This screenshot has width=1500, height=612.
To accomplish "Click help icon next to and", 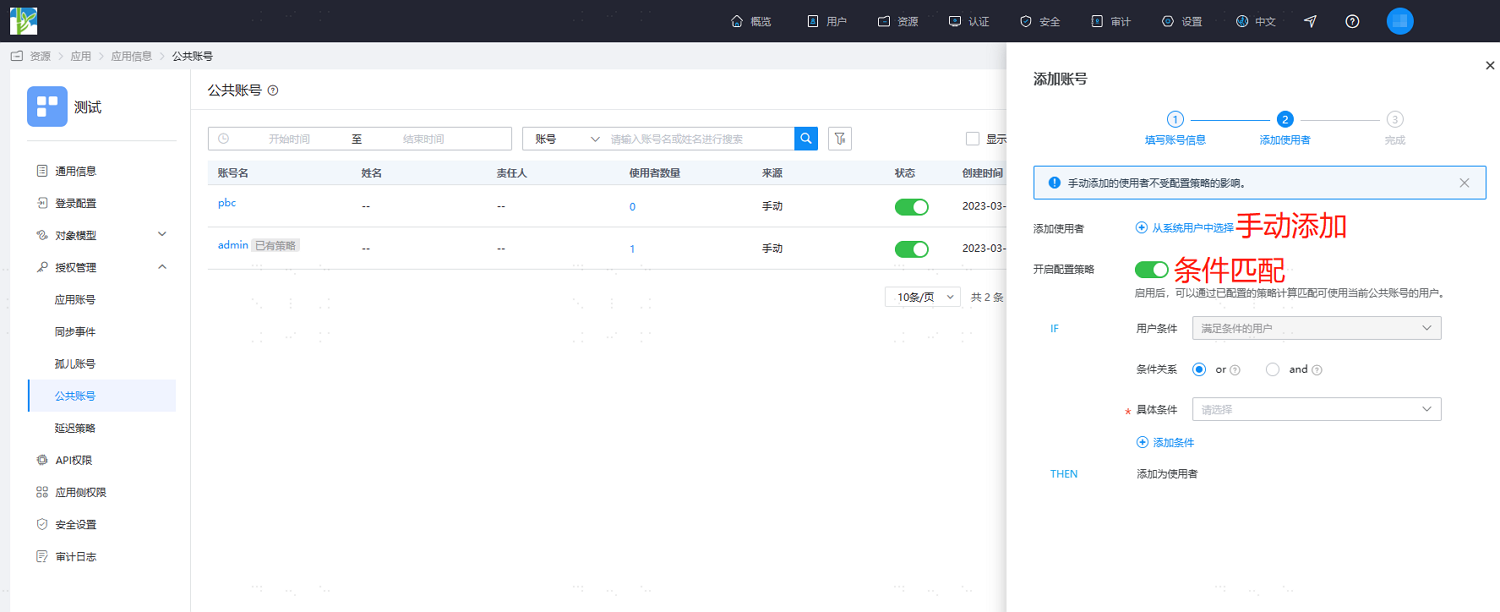I will [x=1316, y=370].
